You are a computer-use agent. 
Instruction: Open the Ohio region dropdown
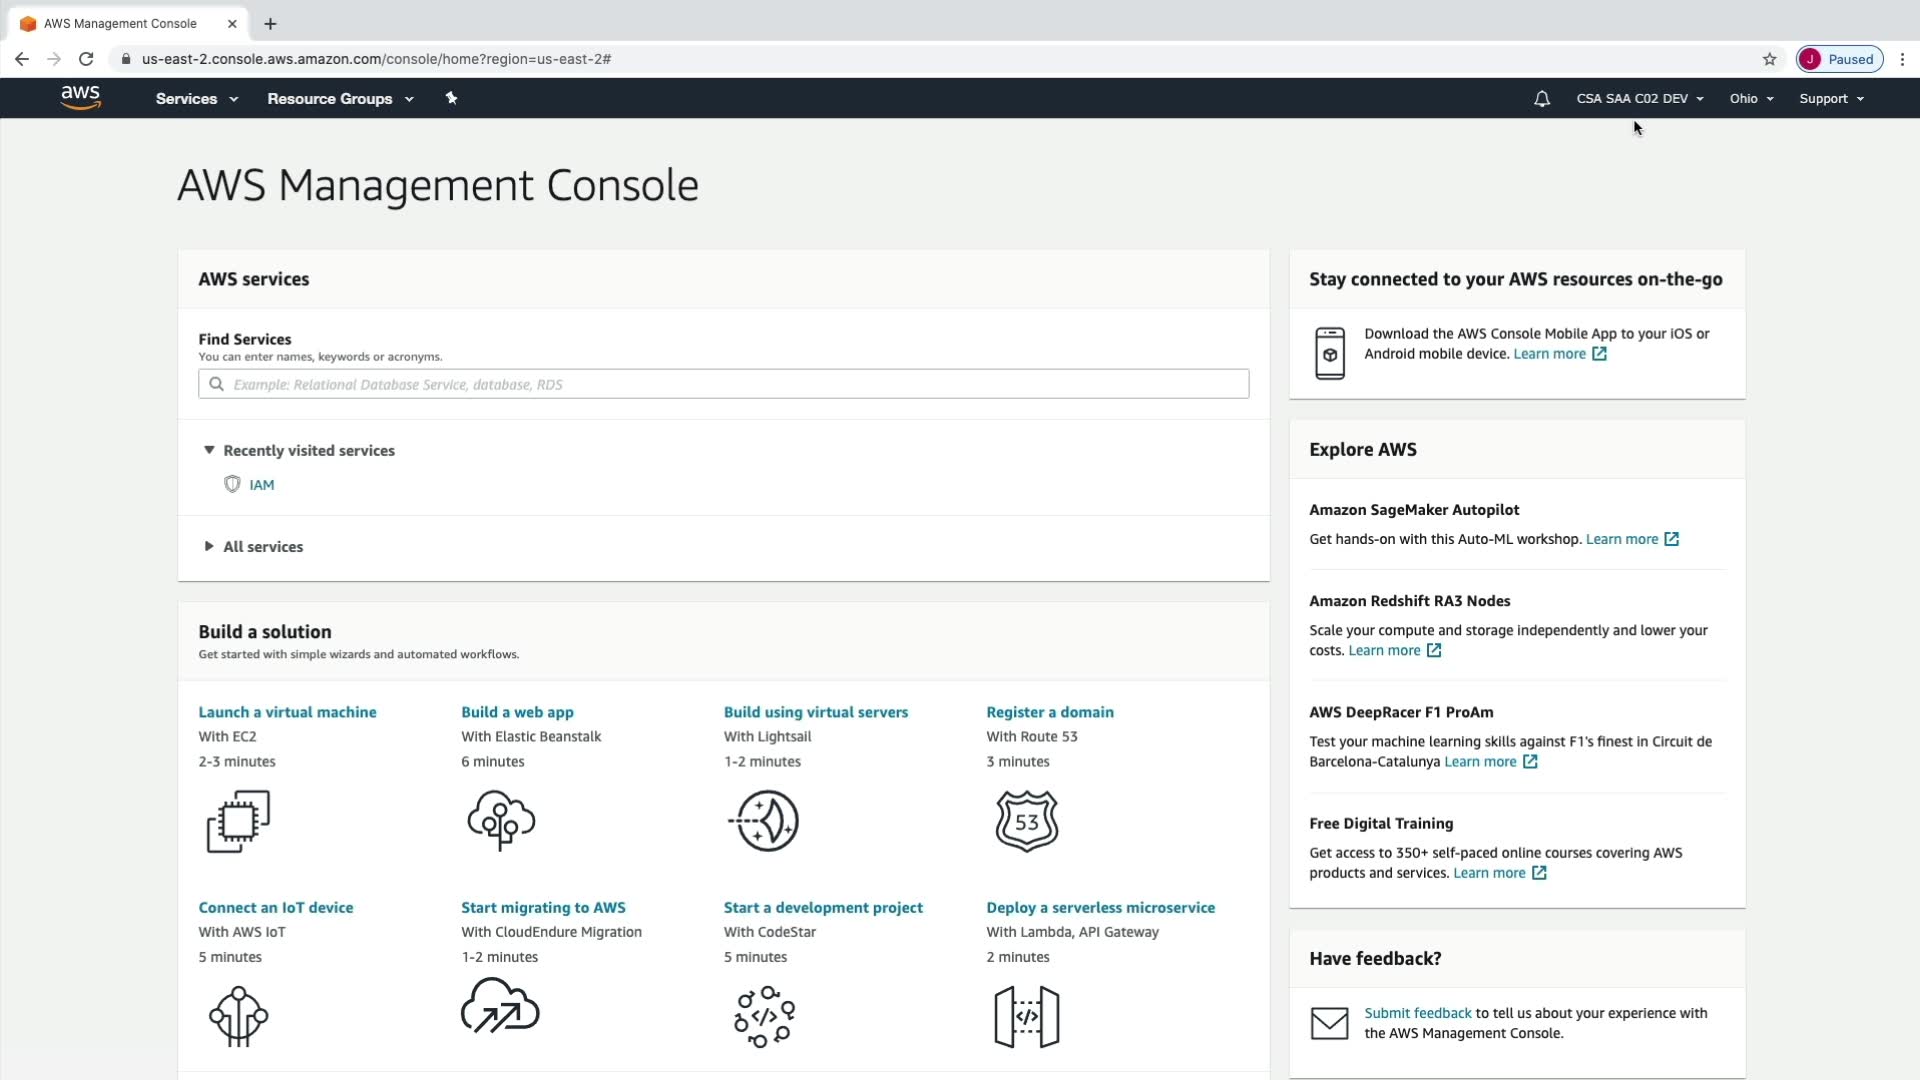pyautogui.click(x=1751, y=99)
